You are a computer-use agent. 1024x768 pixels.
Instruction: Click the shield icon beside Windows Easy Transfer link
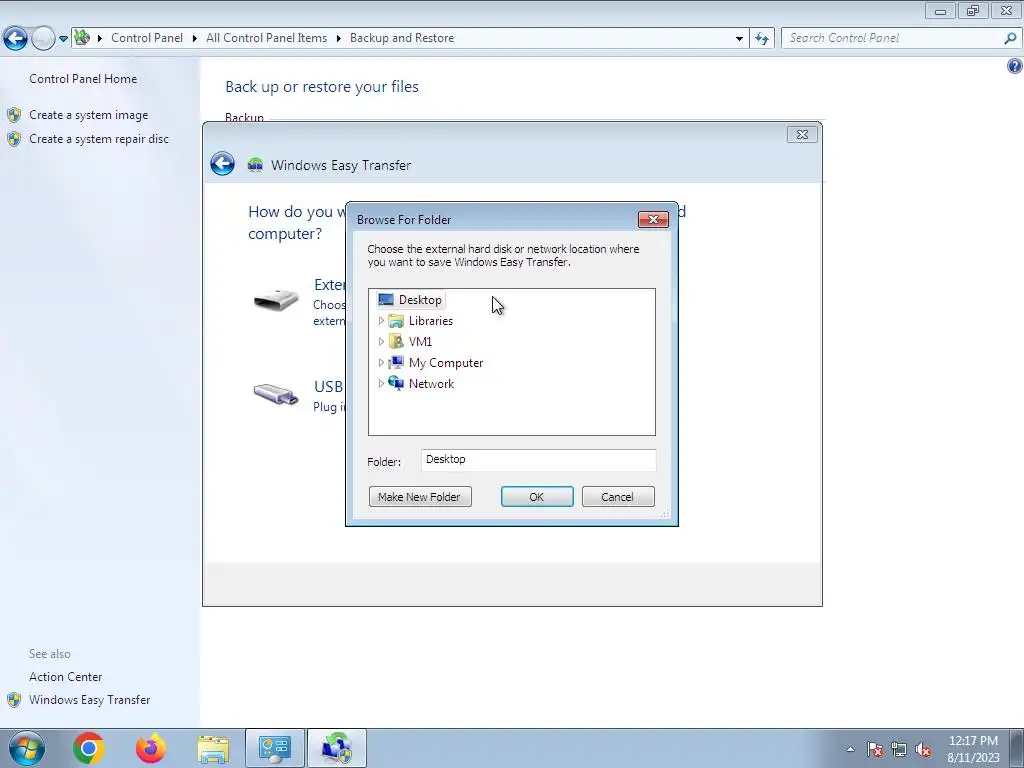click(14, 700)
